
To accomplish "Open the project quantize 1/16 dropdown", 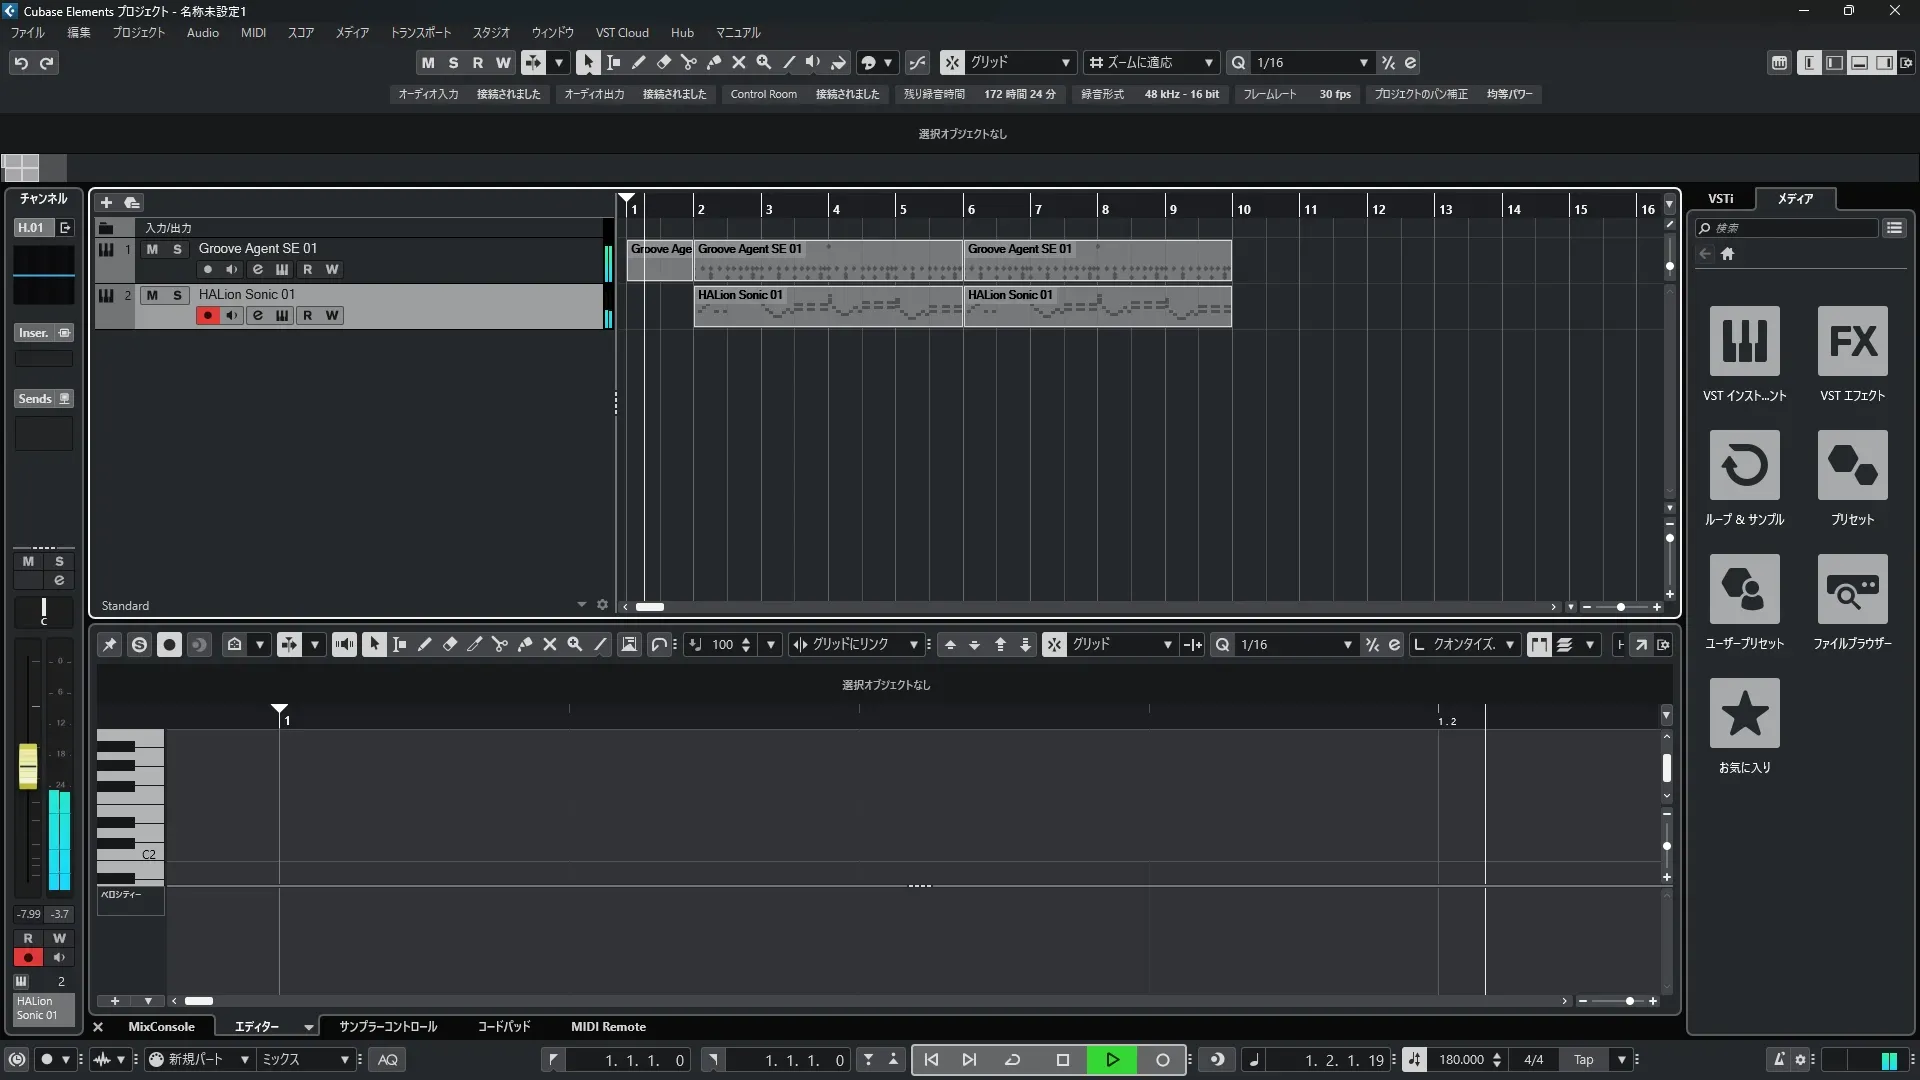I will tap(1363, 62).
